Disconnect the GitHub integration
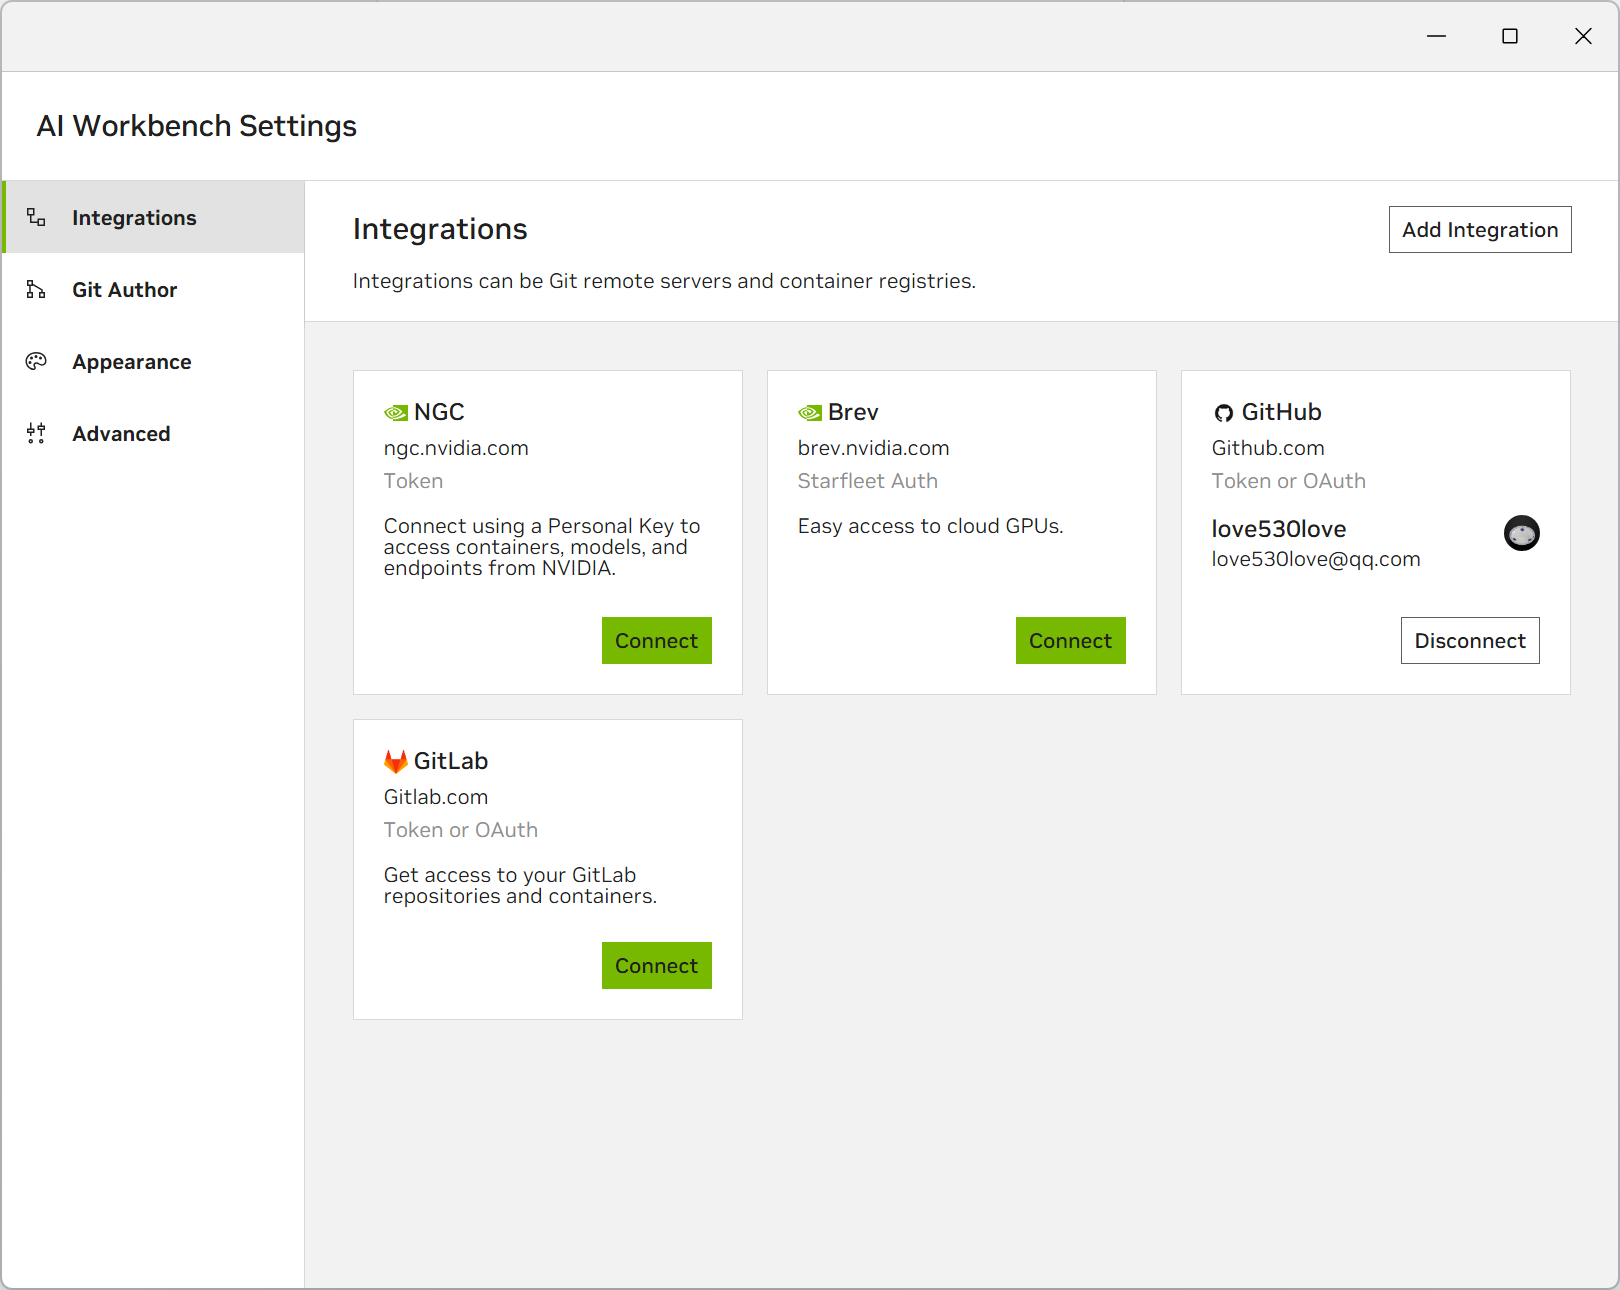Image resolution: width=1620 pixels, height=1290 pixels. pos(1470,640)
